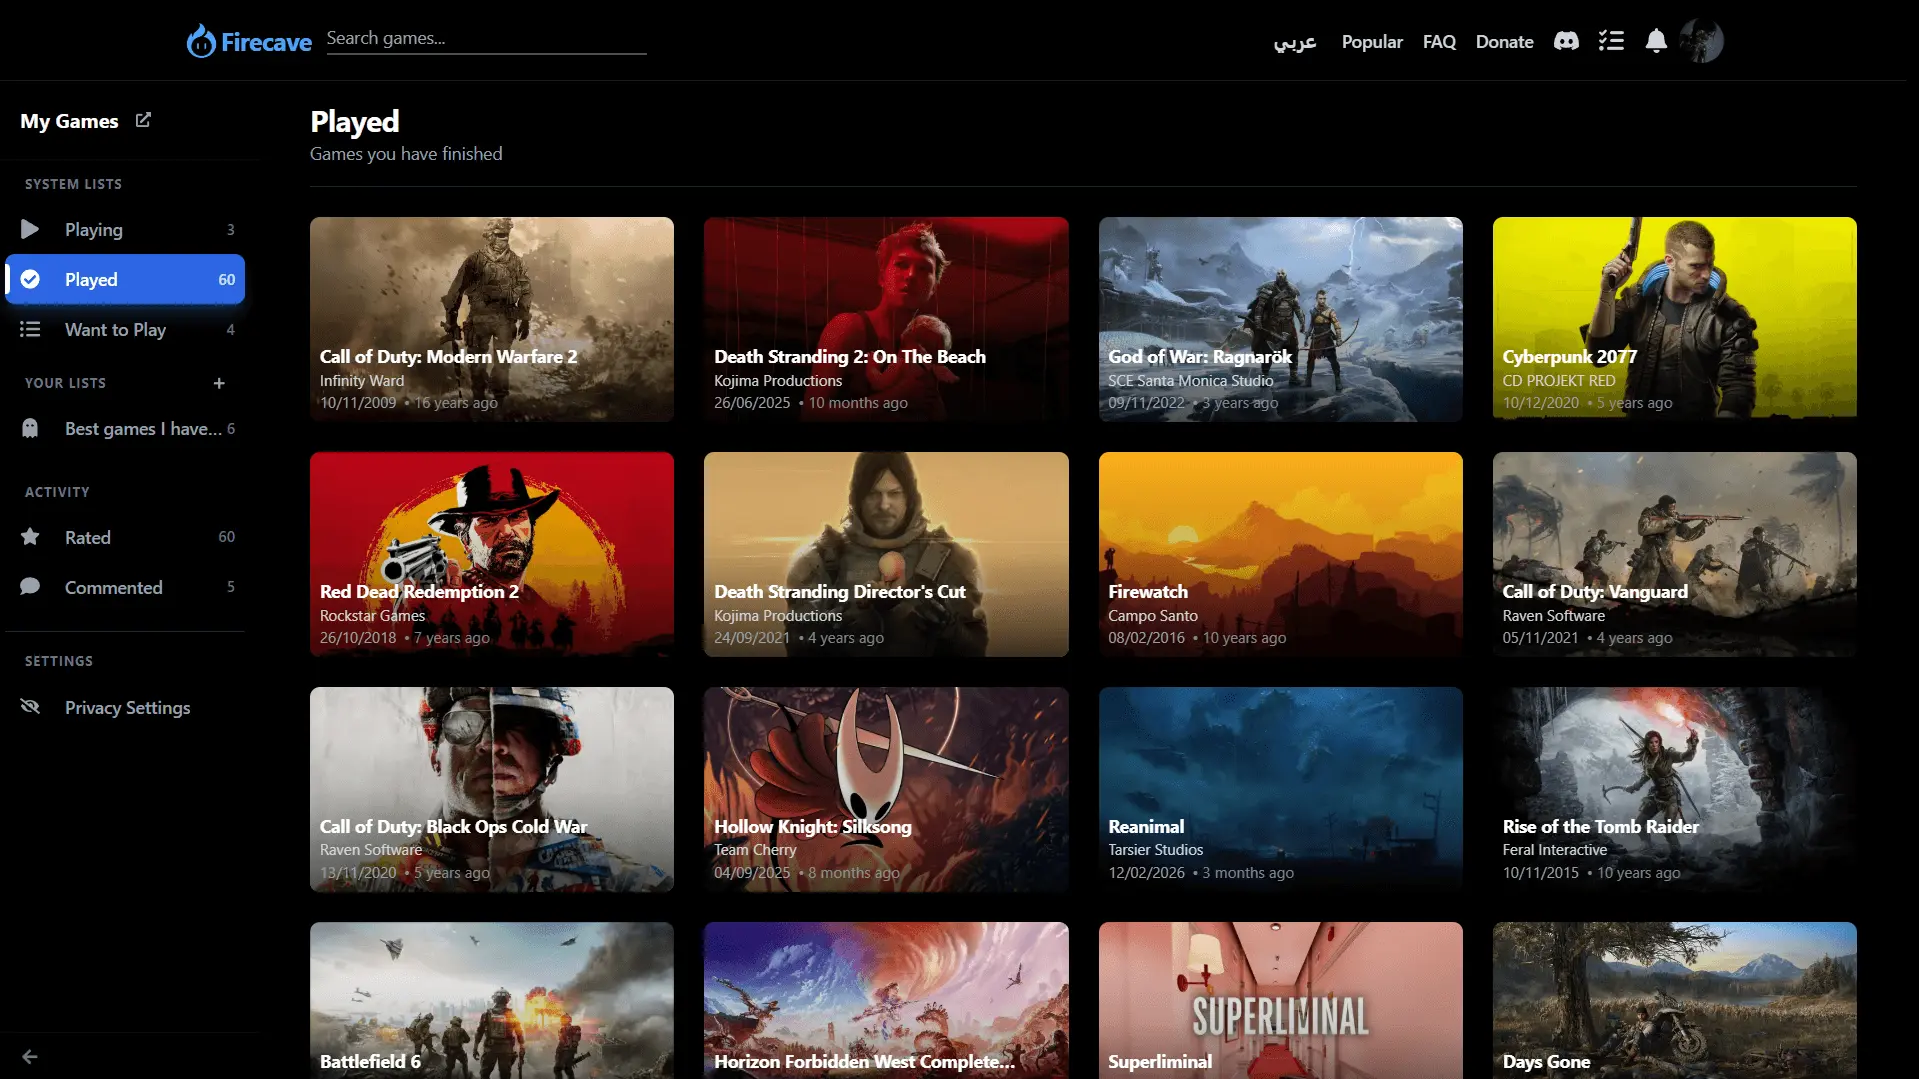Viewport: 1919px width, 1079px height.
Task: Select the Playing list
Action: [x=125, y=229]
